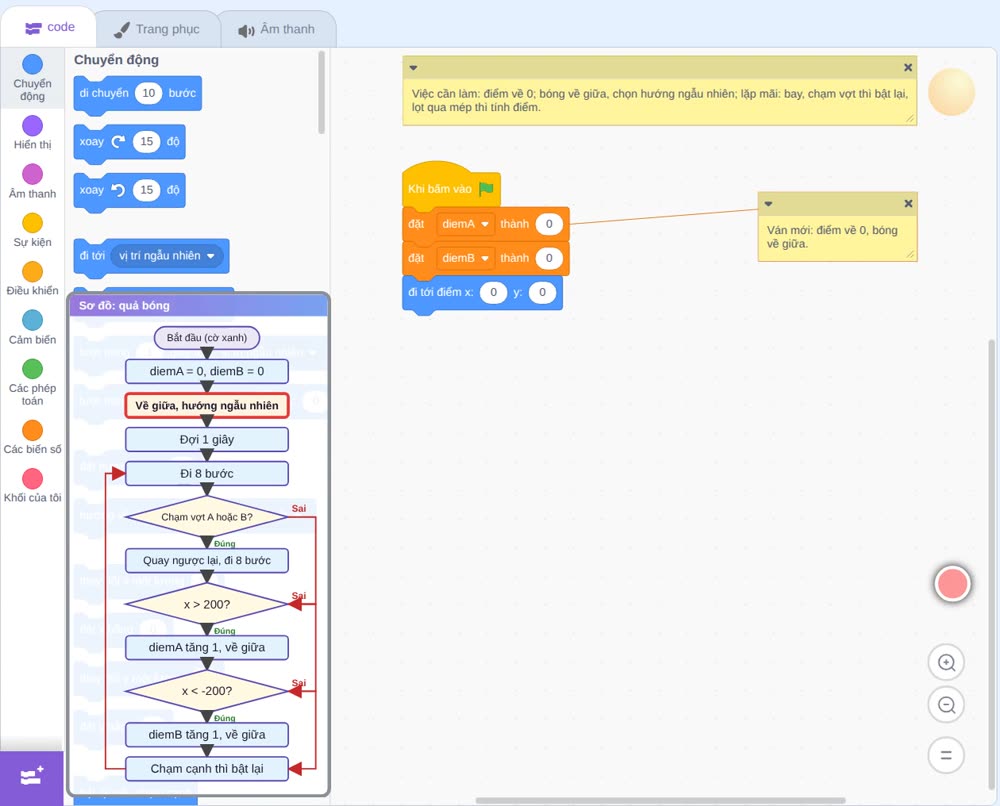Switch to the code tab
The image size is (1000, 806).
coord(50,27)
